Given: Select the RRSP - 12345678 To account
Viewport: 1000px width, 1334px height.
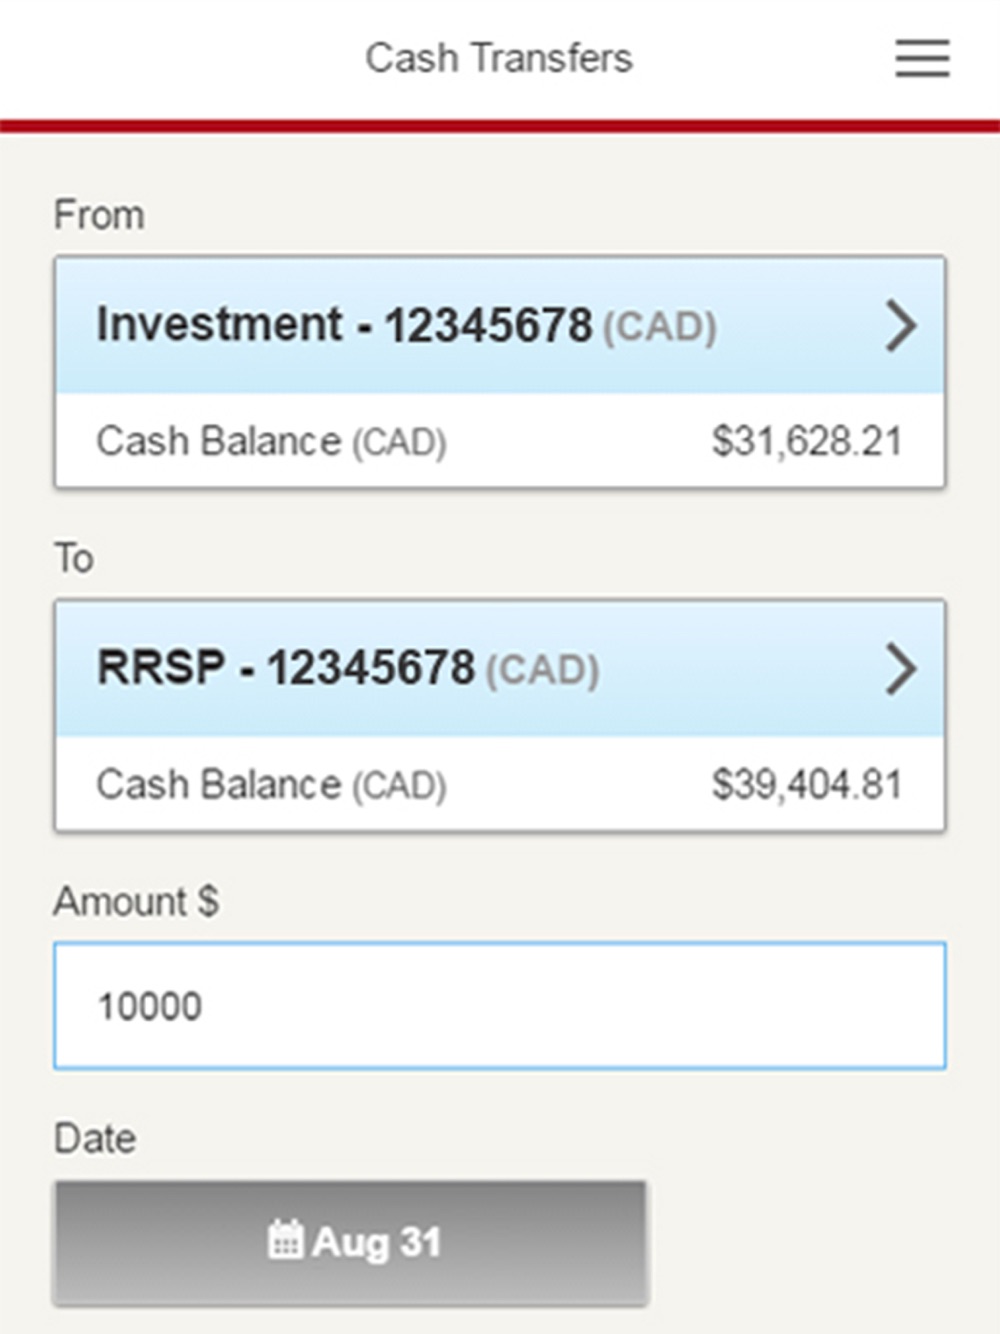Looking at the screenshot, I should (500, 669).
